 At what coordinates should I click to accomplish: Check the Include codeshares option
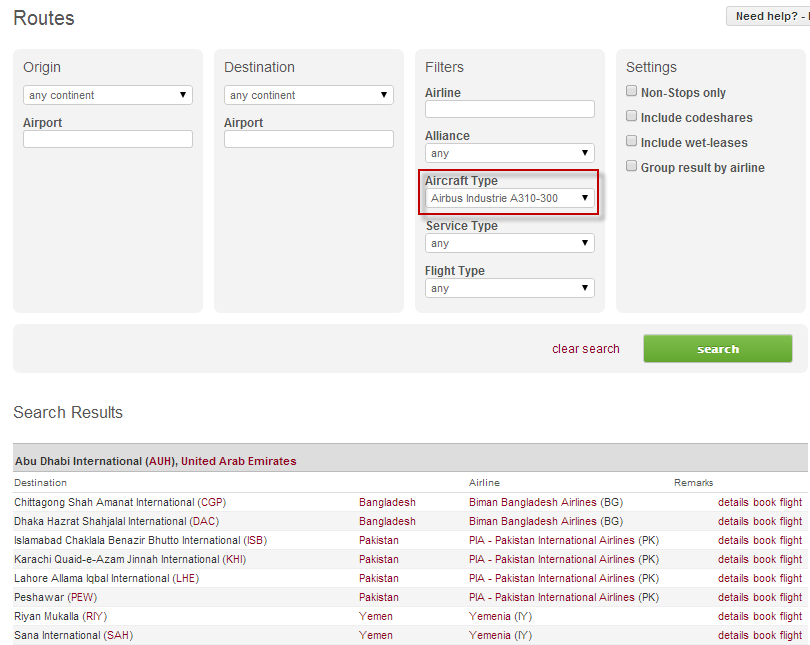click(x=632, y=116)
